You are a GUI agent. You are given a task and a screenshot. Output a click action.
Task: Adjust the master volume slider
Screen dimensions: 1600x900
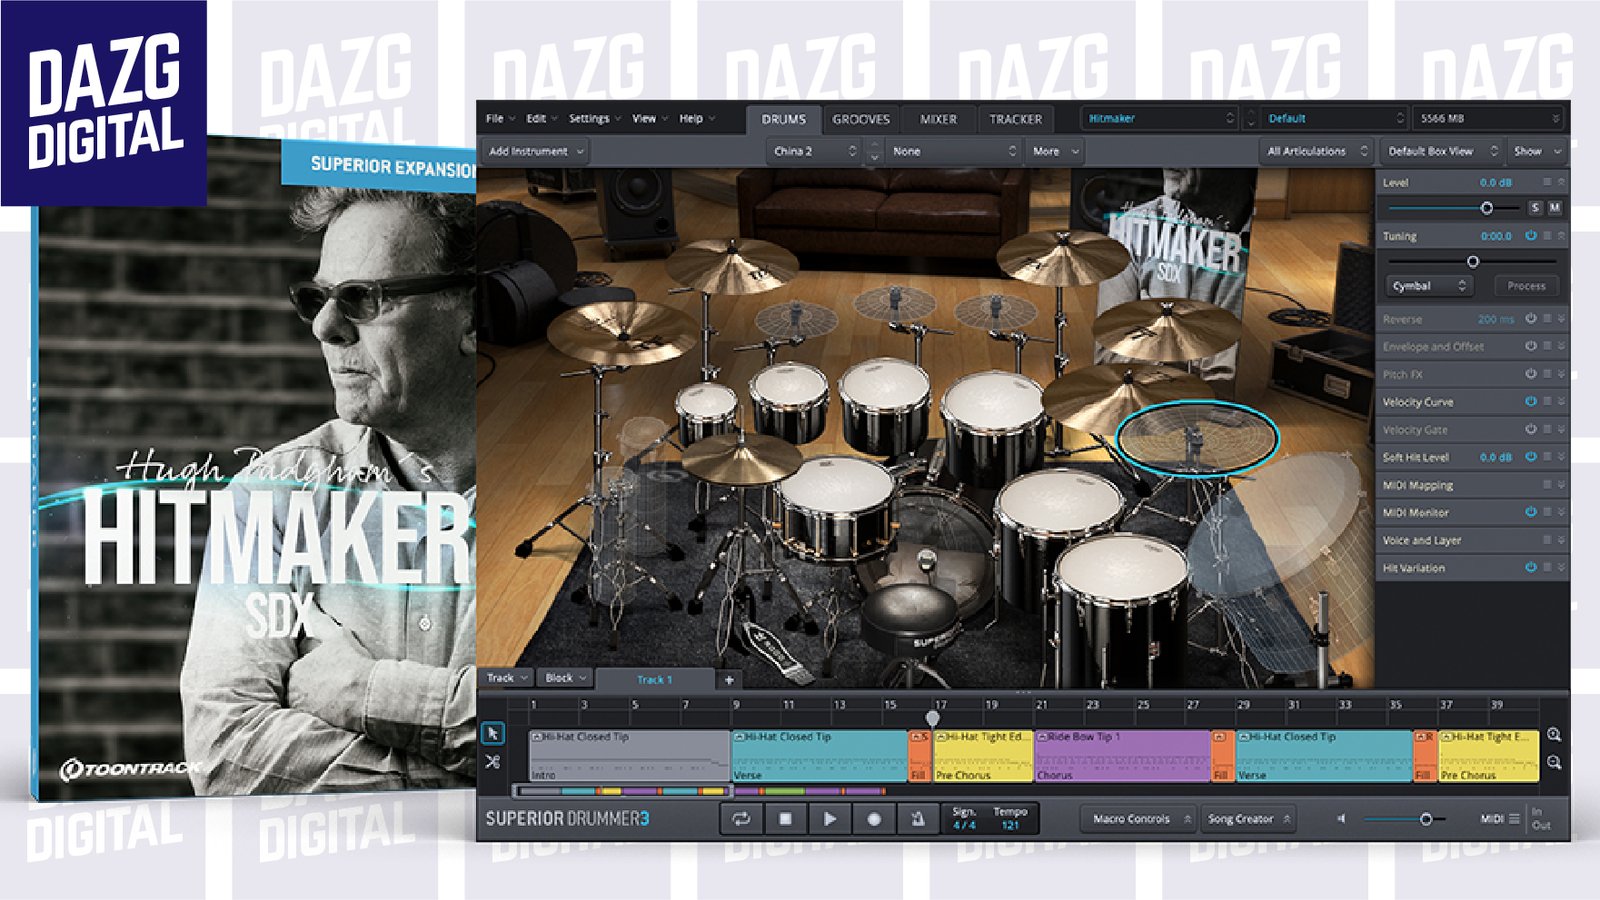tap(1426, 819)
